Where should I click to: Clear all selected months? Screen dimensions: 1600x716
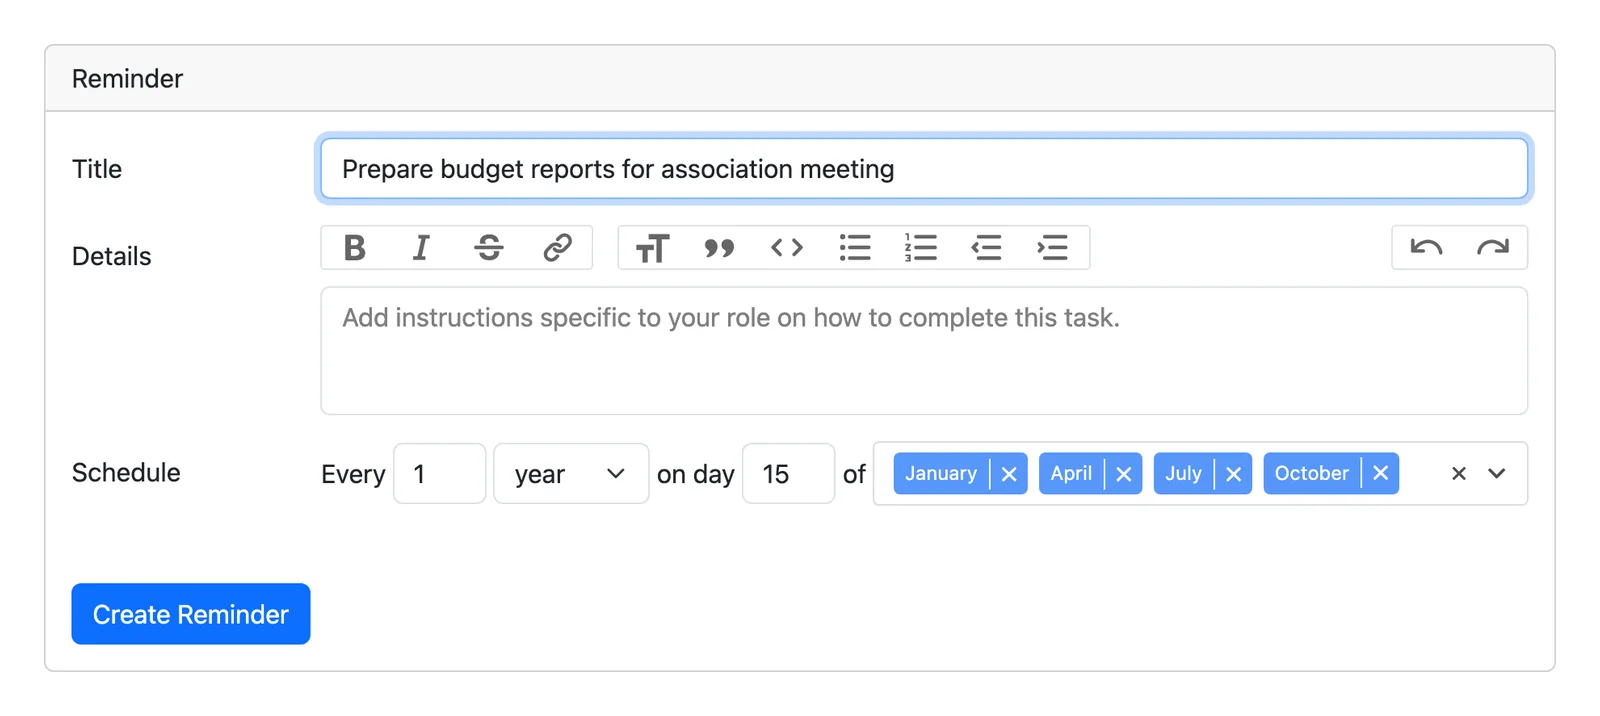[x=1459, y=474]
